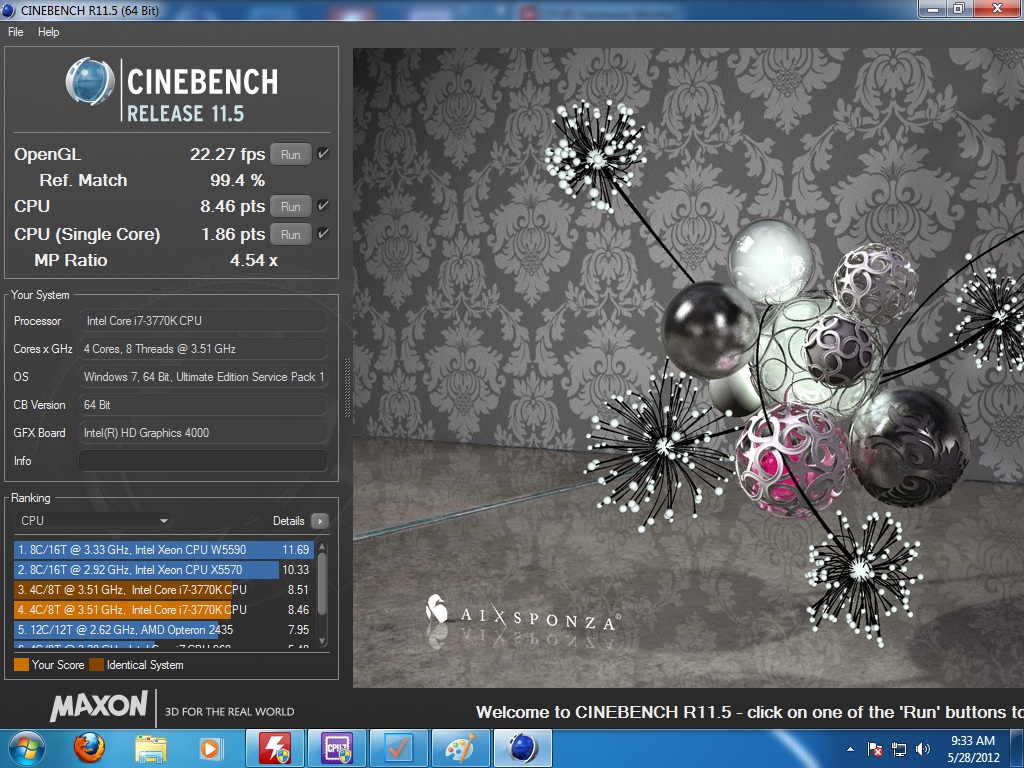Click the MP Ratio value 4.54 x

coord(253,261)
